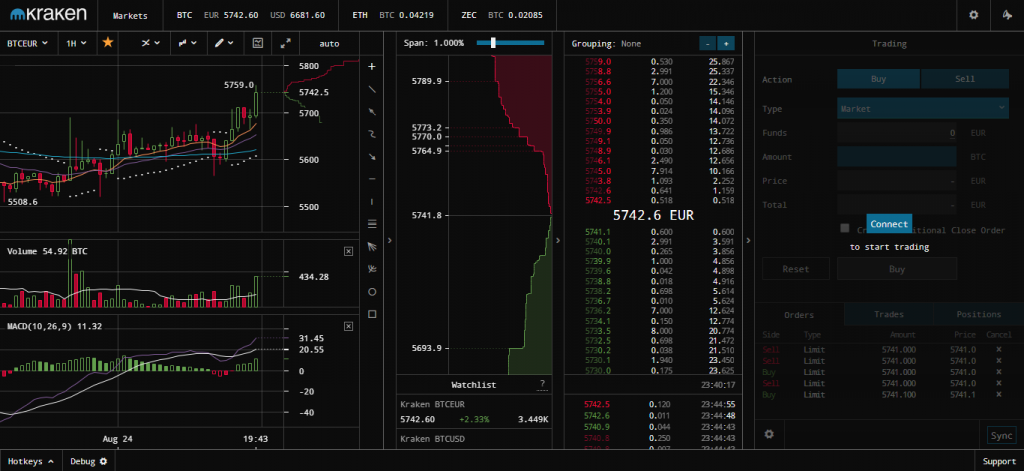This screenshot has width=1024, height=471.
Task: Adjust the Span slider handle
Action: (x=494, y=43)
